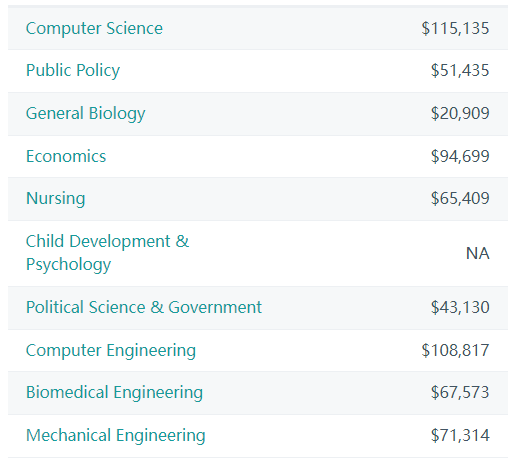This screenshot has width=514, height=467.
Task: Click the Public Policy link
Action: coord(73,71)
